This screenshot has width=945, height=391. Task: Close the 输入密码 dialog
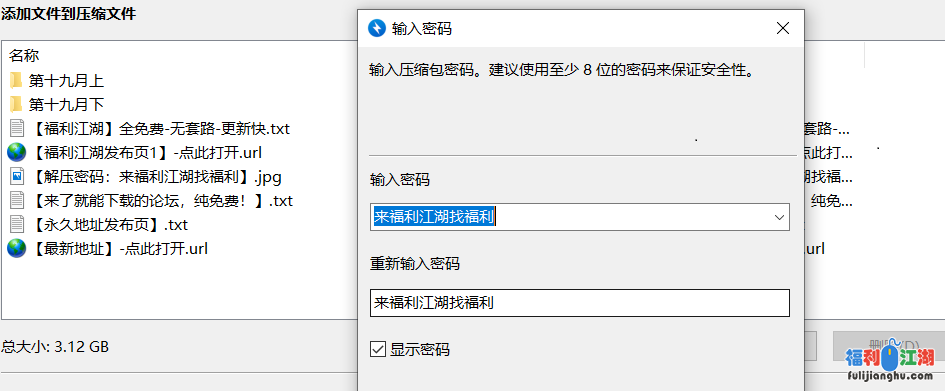[783, 28]
